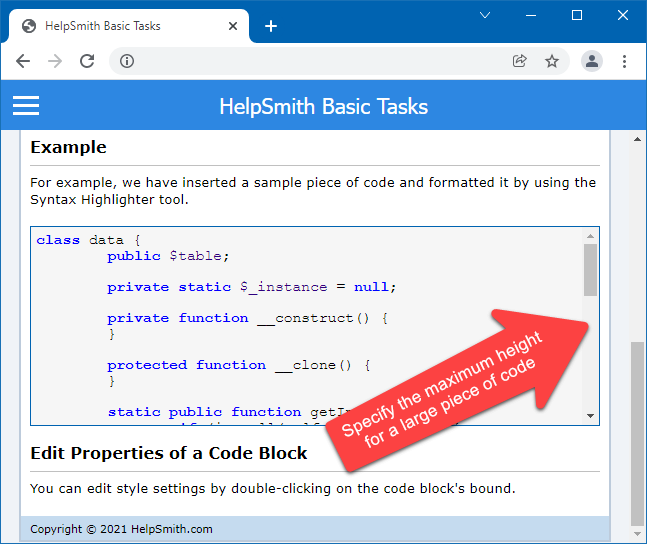
Task: Click the page scrollbar up arrow
Action: [x=638, y=140]
